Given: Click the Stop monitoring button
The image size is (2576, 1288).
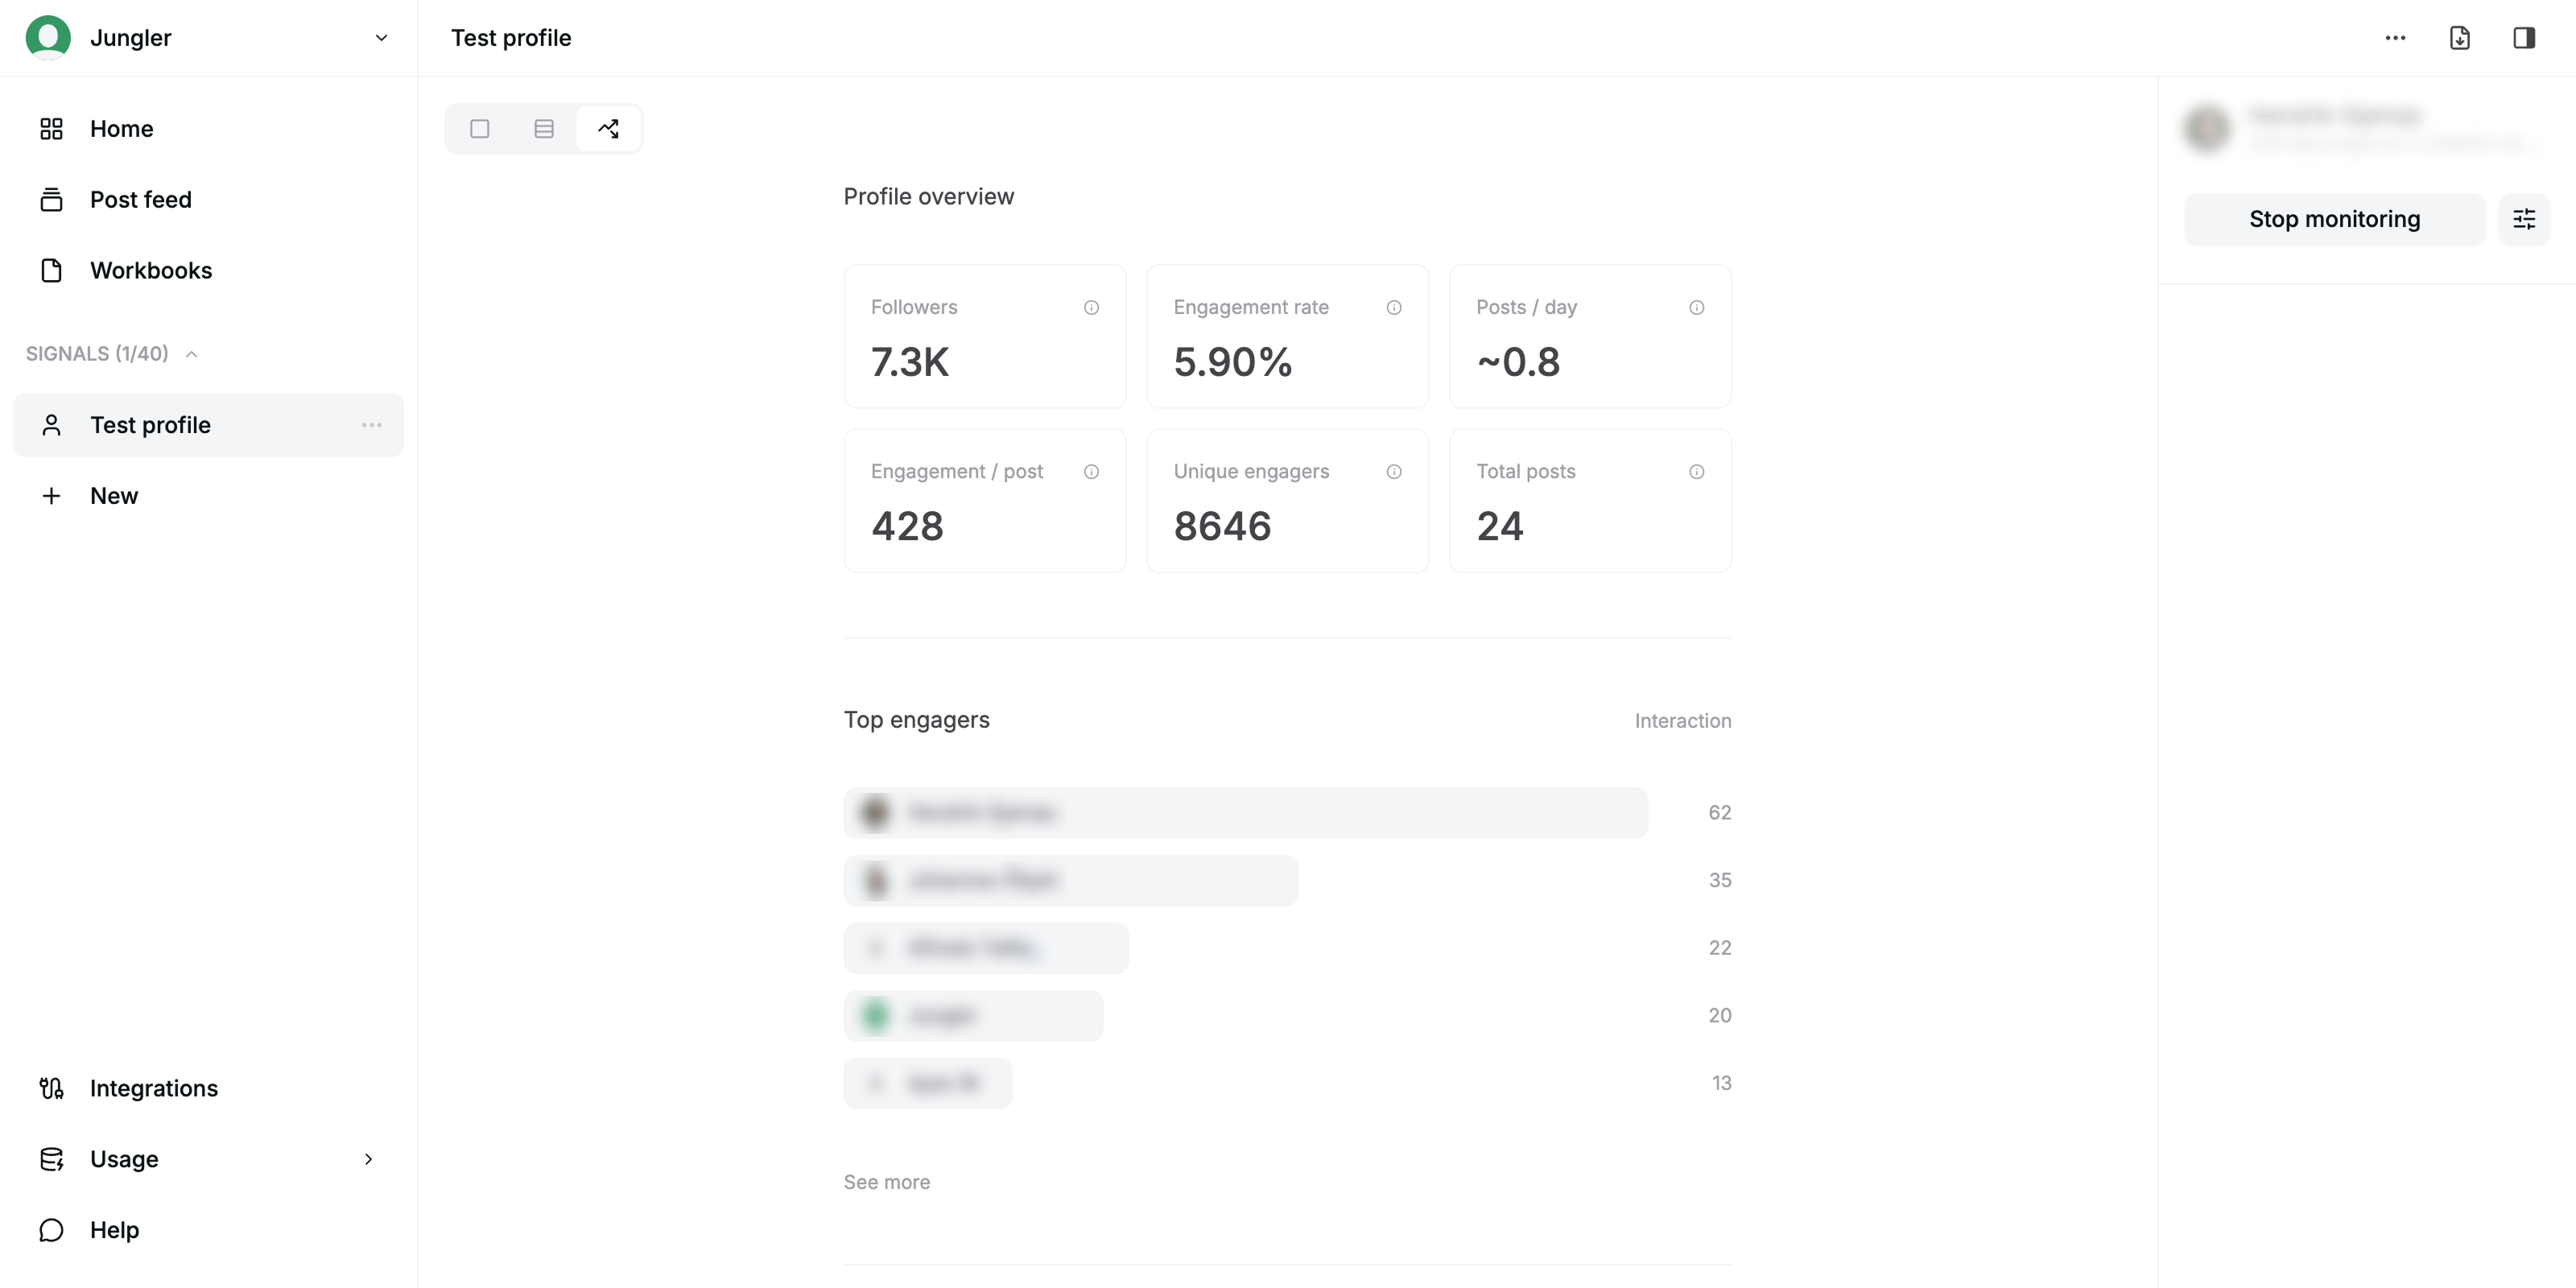Looking at the screenshot, I should (x=2334, y=219).
